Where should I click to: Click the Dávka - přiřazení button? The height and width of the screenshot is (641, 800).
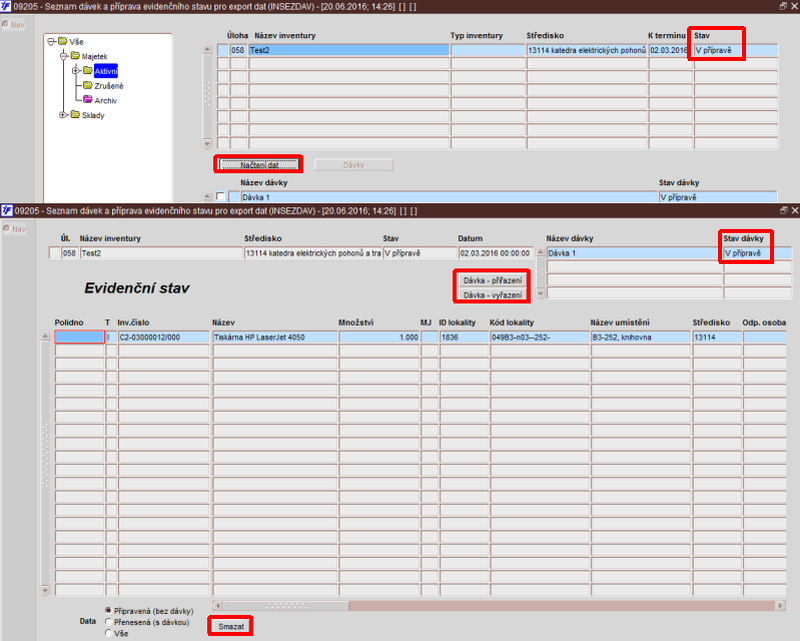tap(492, 280)
